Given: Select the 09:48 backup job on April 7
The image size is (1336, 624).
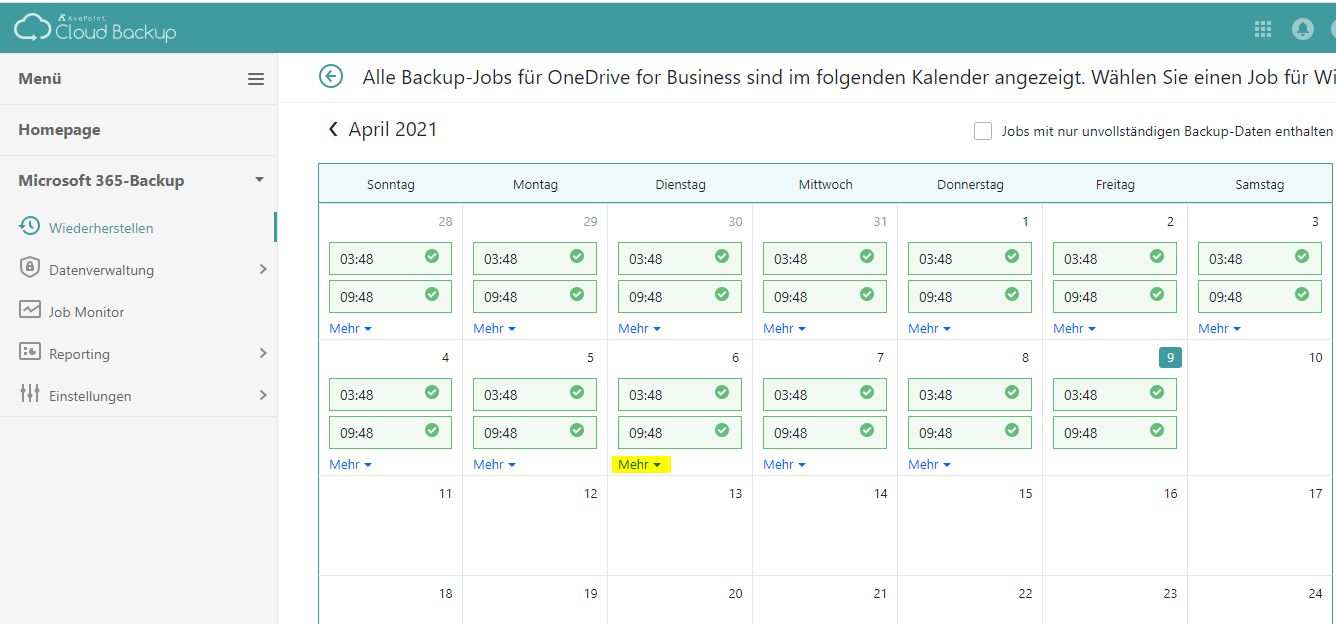Looking at the screenshot, I should click(824, 433).
